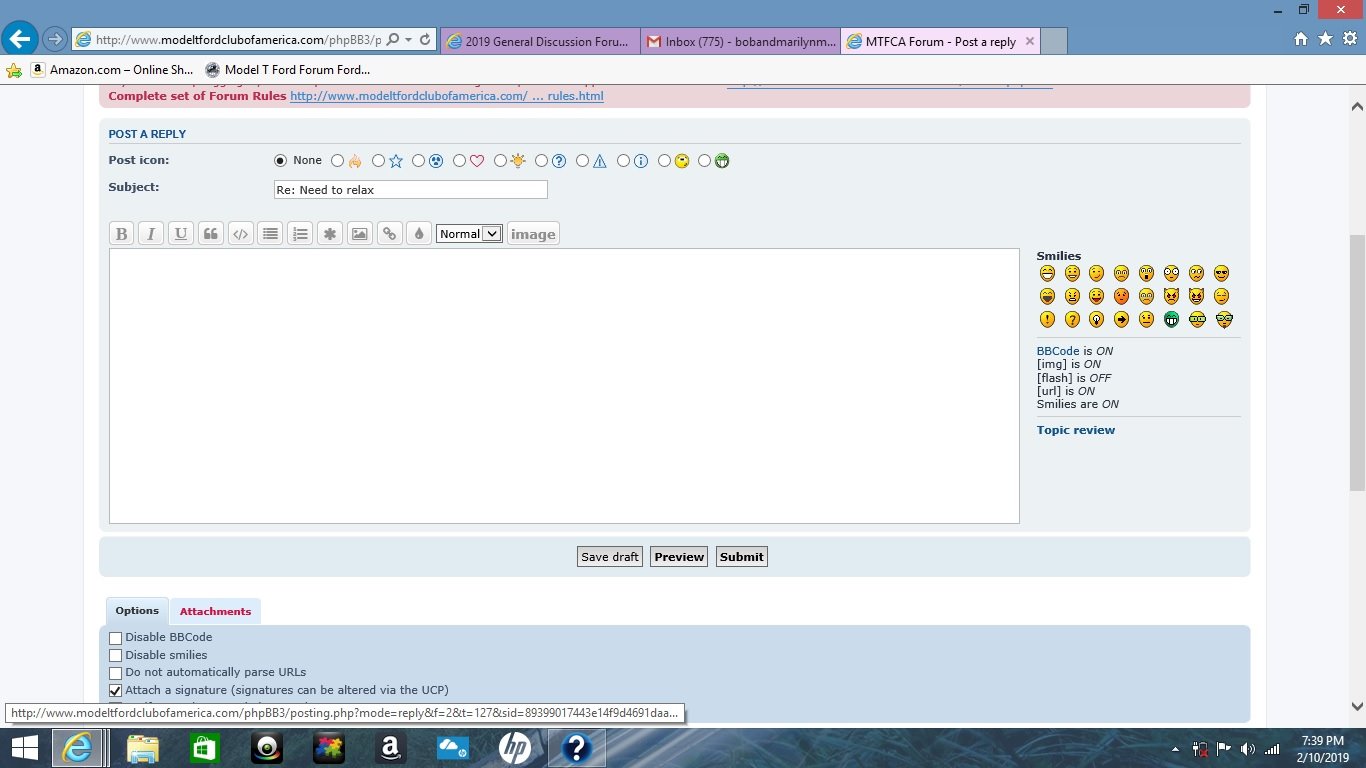Expand the address bar search dropdown arrow
1366x768 pixels.
[409, 40]
